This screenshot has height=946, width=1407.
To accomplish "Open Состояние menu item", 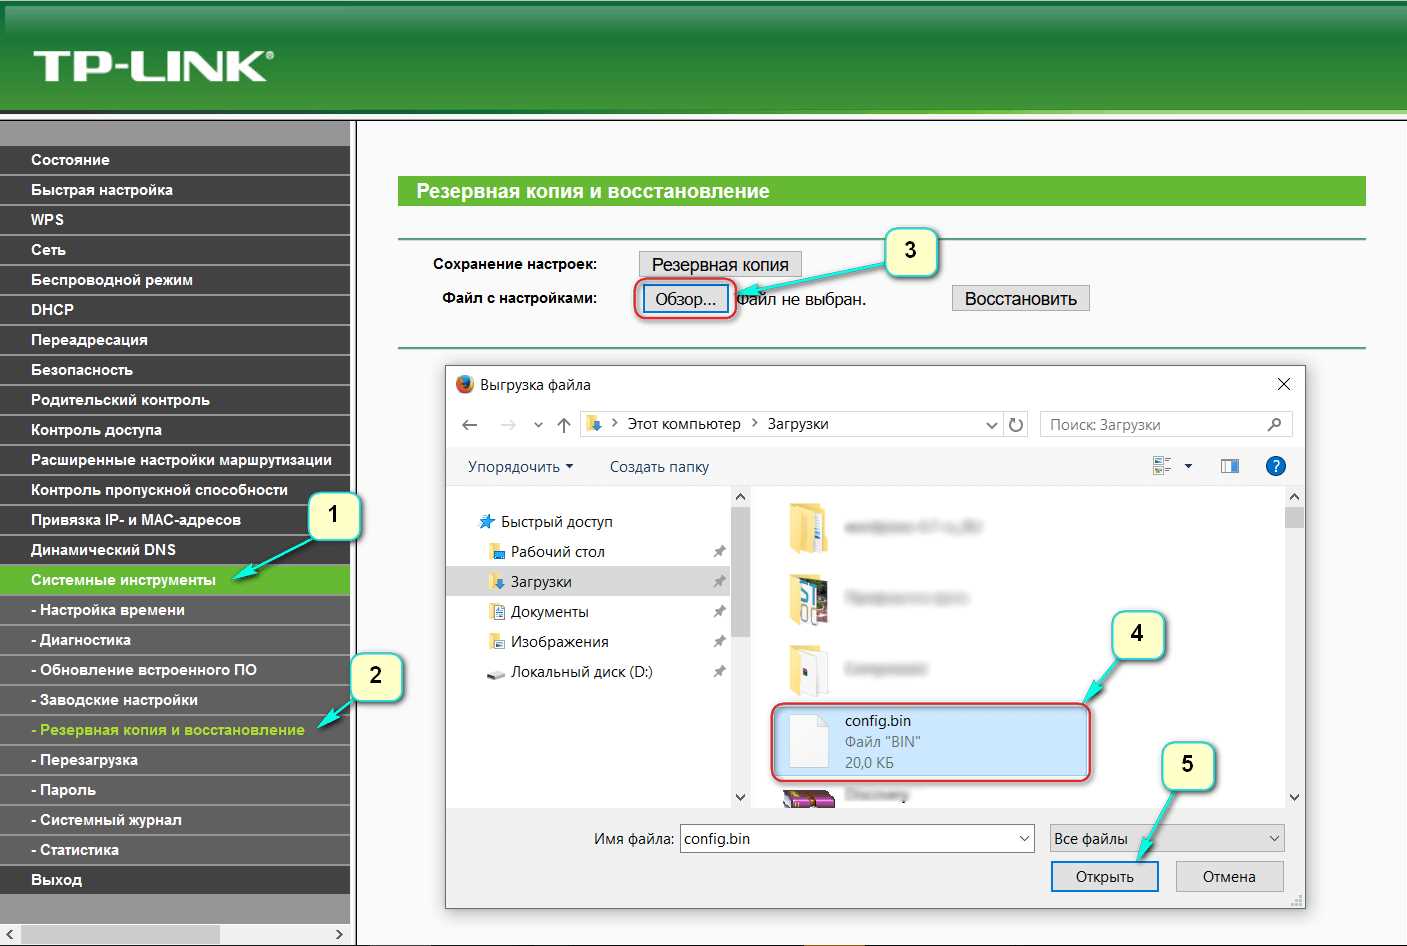I will point(175,160).
